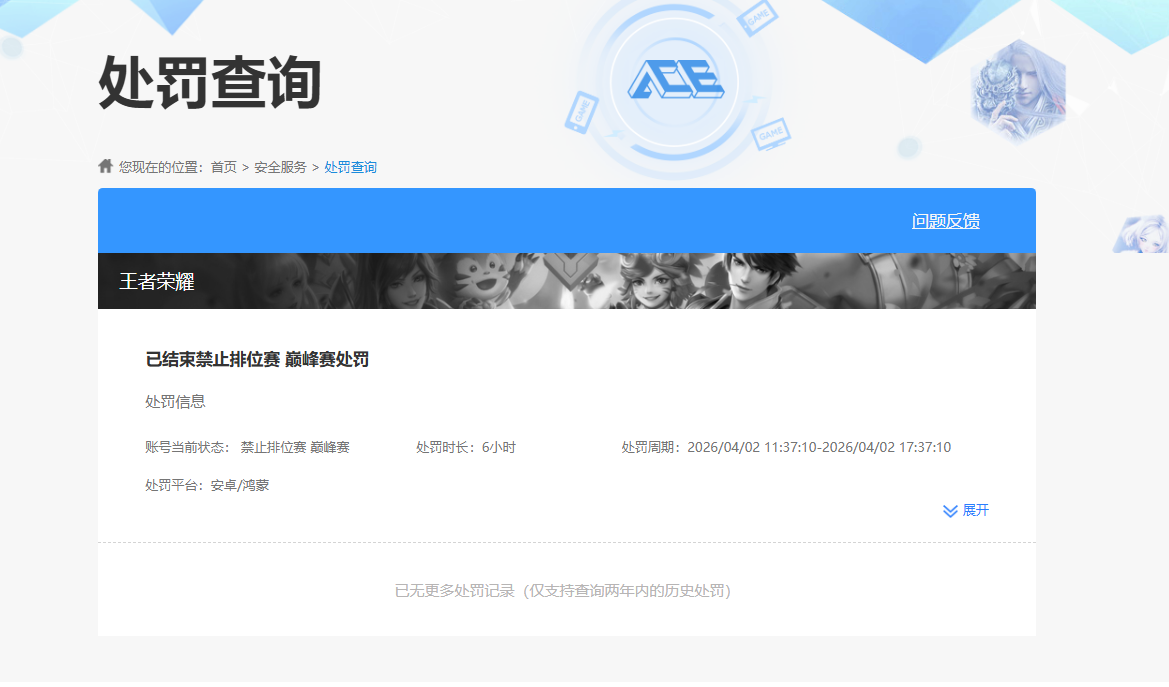The width and height of the screenshot is (1169, 687).
Task: Click the ACE logo in the header
Action: [675, 80]
